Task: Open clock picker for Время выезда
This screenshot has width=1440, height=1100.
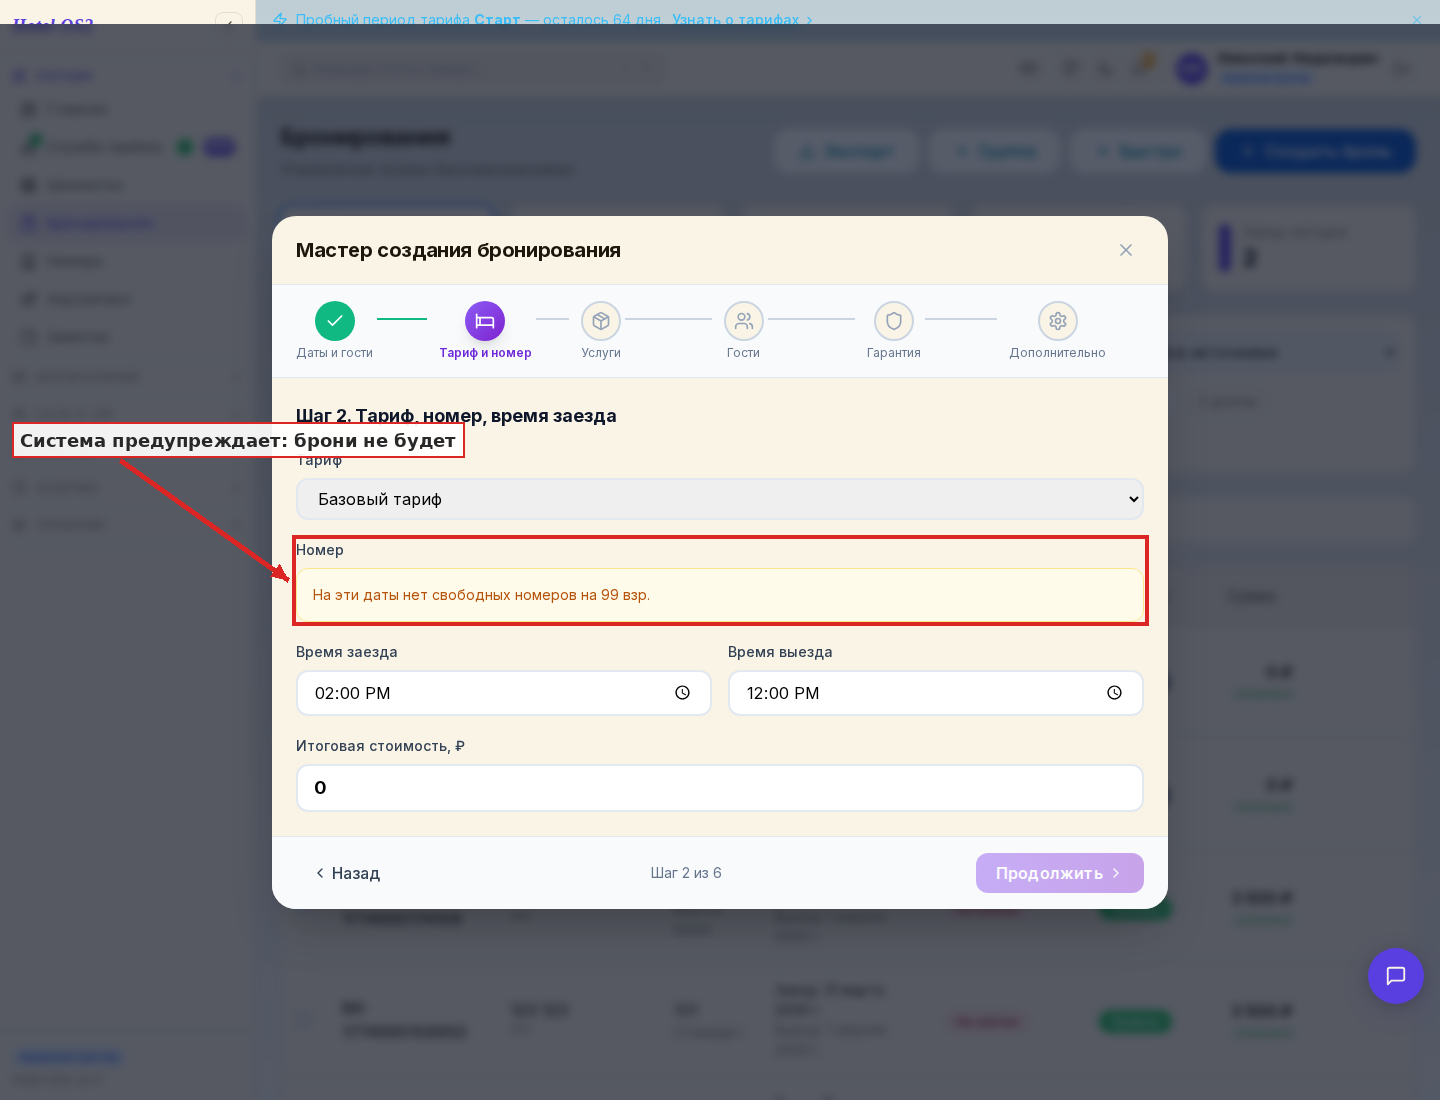Action: pos(1115,693)
